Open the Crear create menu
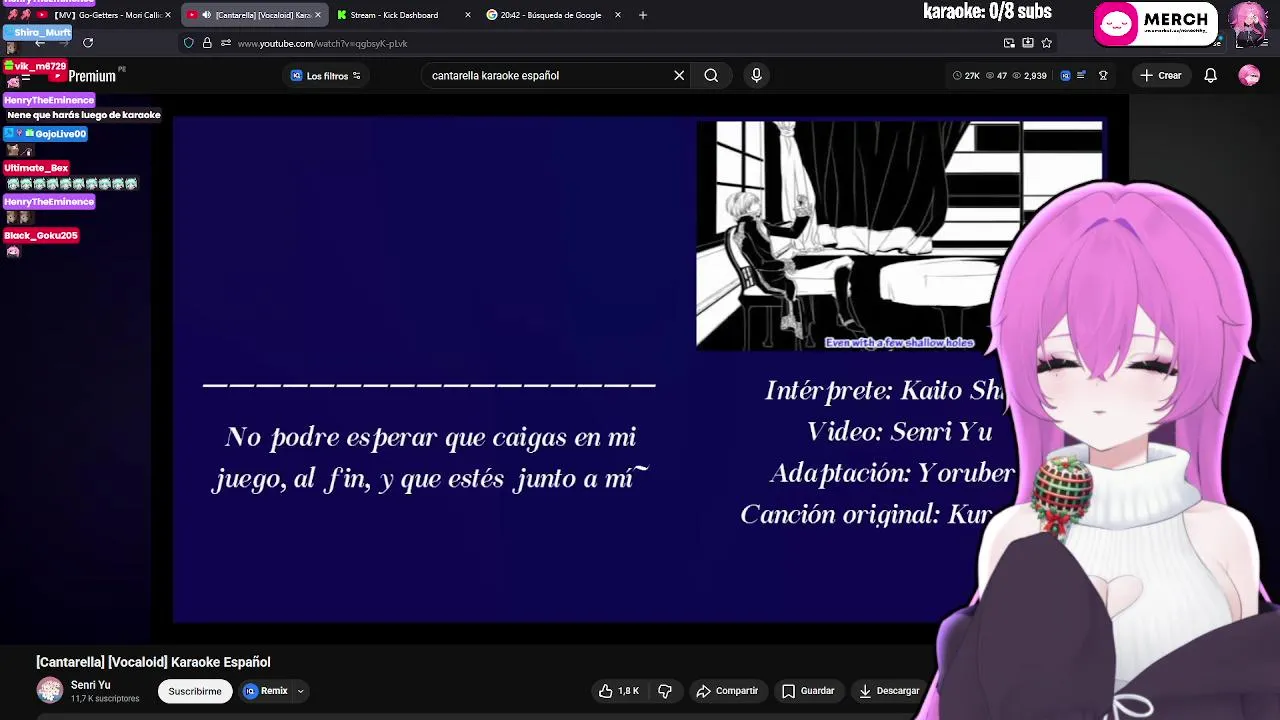The height and width of the screenshot is (720, 1280). point(1160,76)
